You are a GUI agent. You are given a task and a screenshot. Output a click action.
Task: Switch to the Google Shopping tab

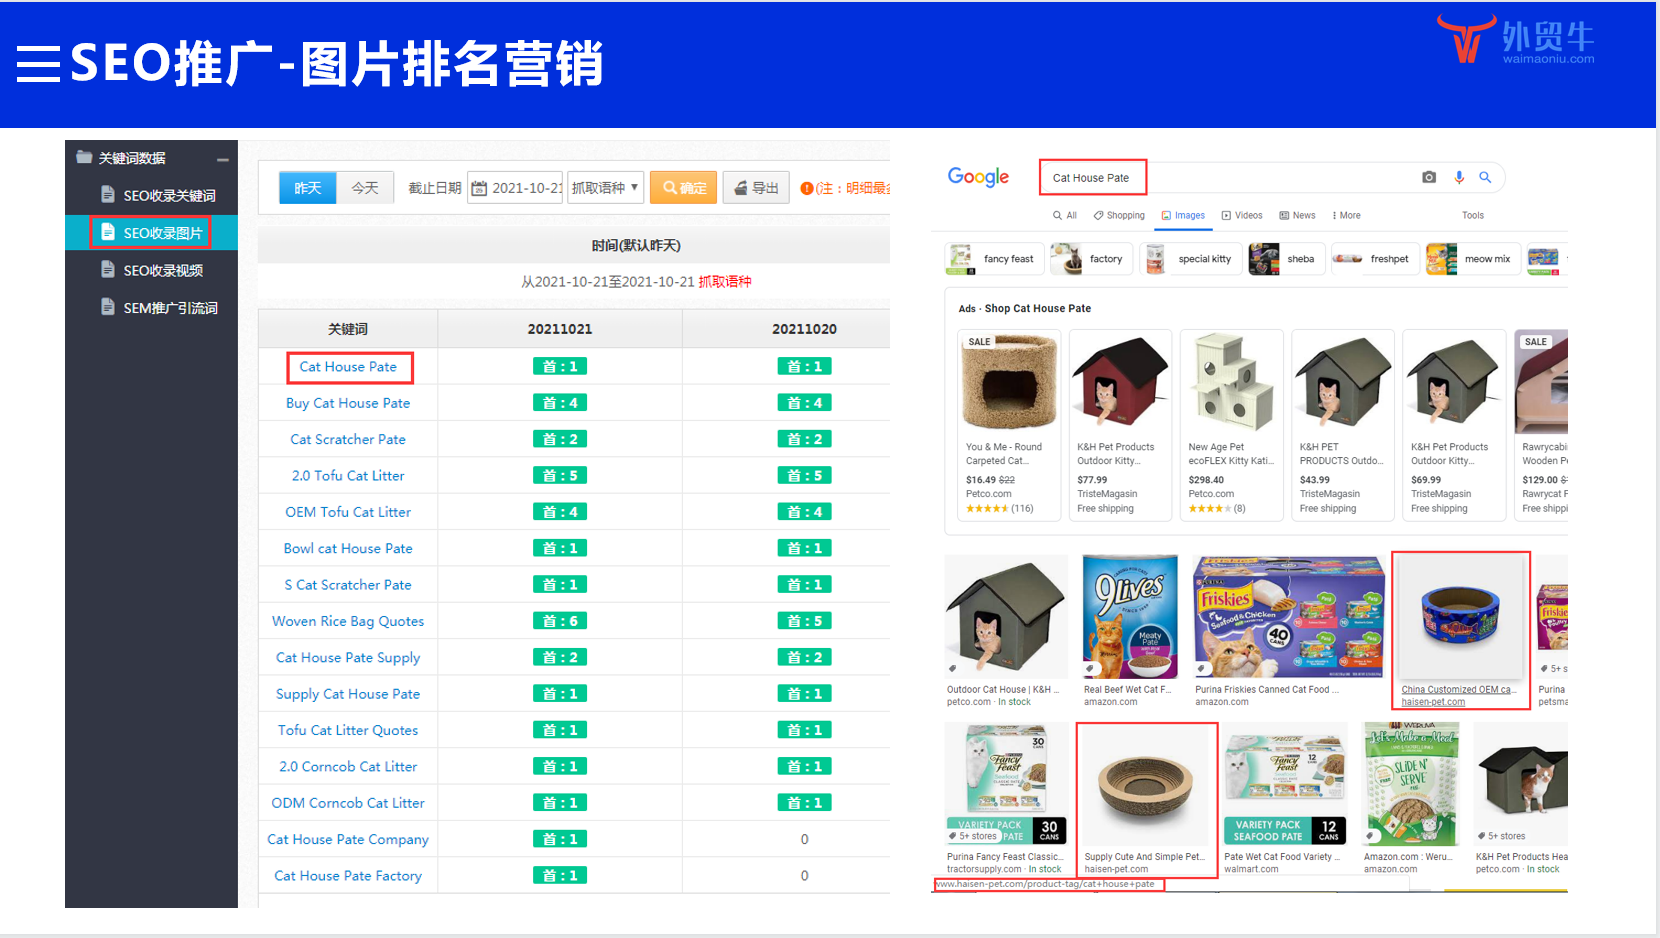[1119, 215]
